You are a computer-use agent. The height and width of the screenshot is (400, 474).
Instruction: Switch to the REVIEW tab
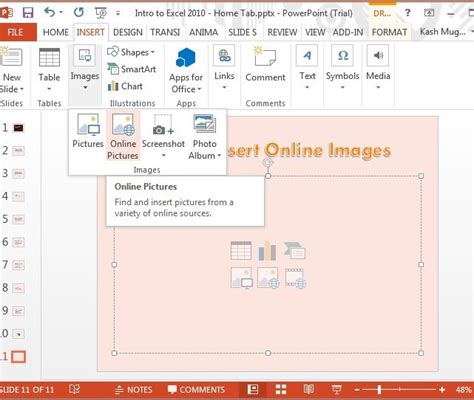[282, 32]
